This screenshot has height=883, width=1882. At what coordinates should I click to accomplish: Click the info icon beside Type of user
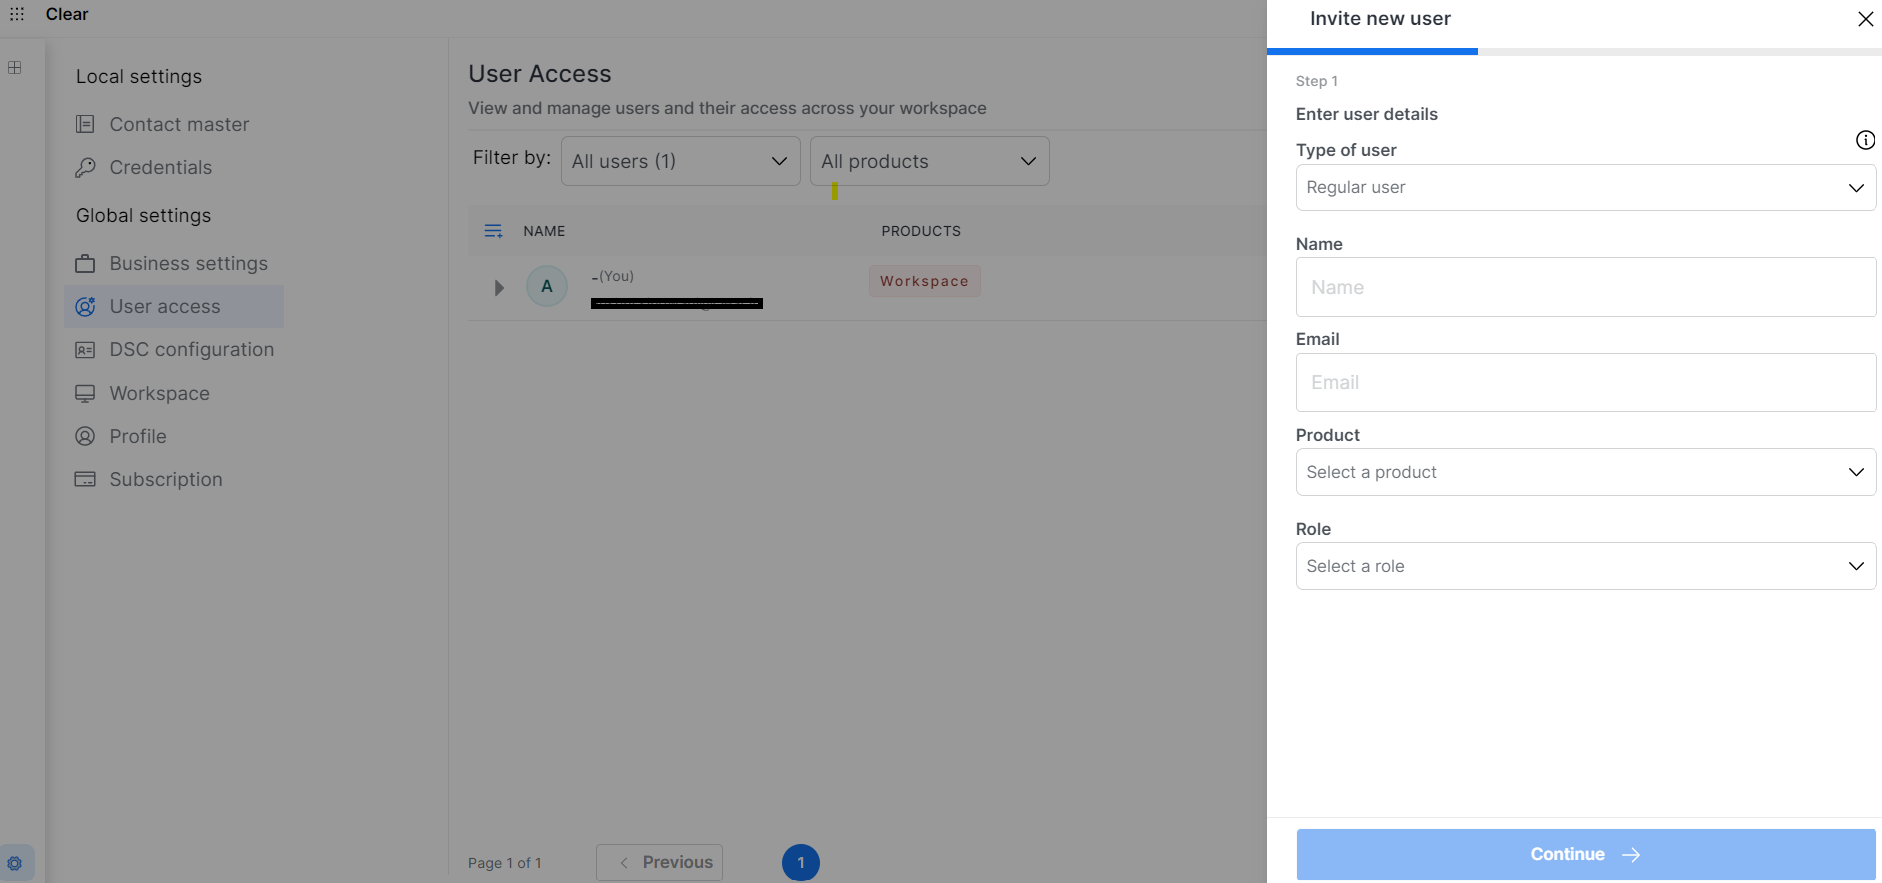pos(1865,140)
